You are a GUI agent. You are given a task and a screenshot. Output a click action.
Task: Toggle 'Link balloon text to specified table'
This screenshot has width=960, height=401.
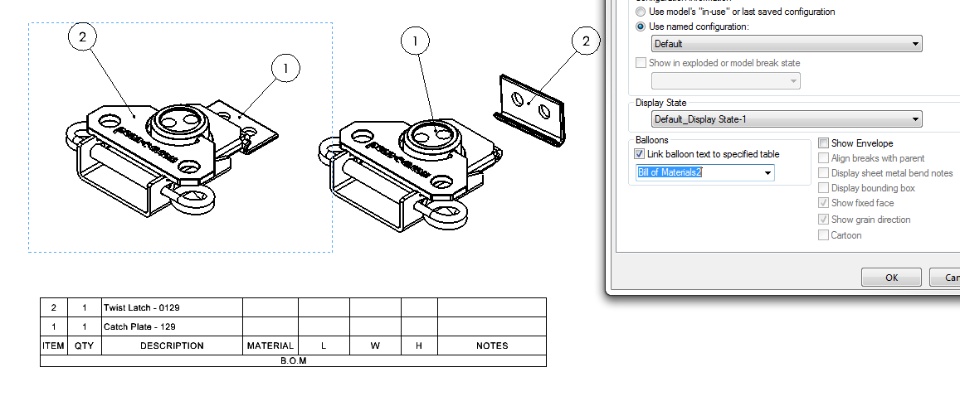click(x=640, y=154)
